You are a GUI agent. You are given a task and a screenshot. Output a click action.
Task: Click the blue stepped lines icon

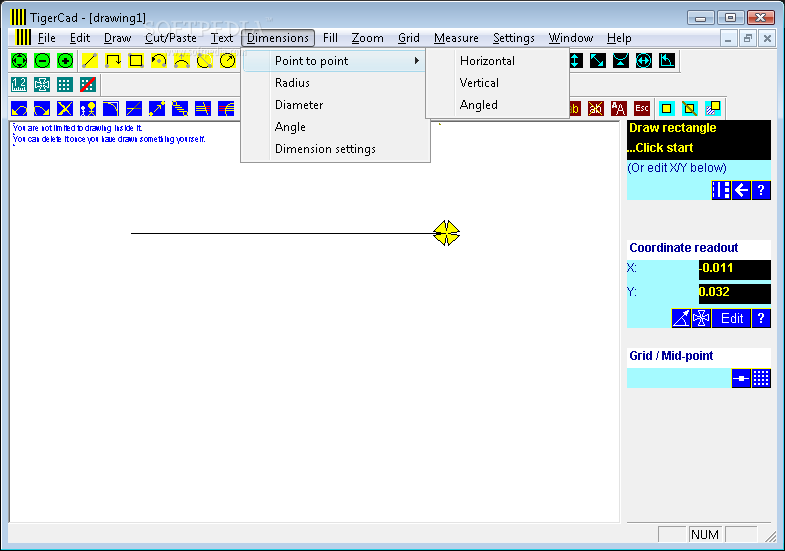pos(180,109)
